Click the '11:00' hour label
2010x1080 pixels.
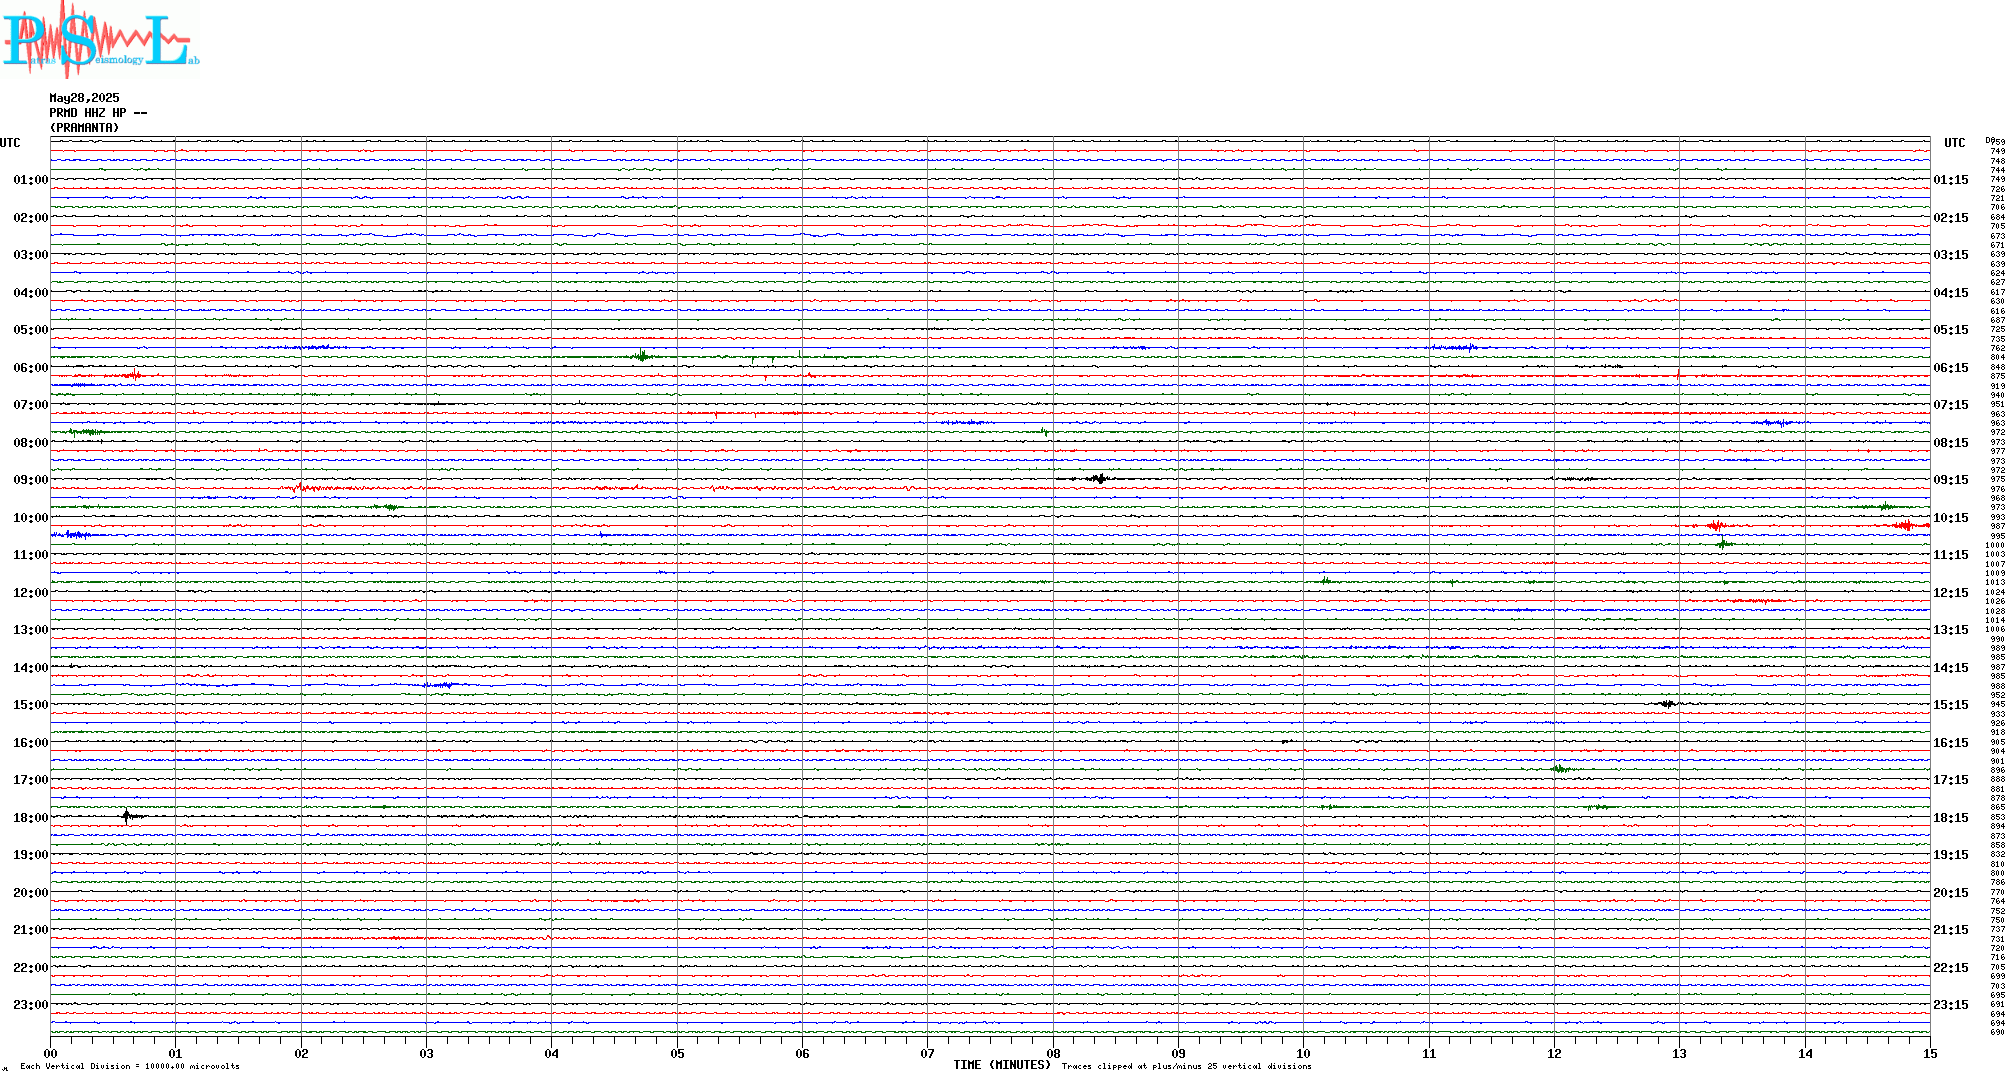30,555
